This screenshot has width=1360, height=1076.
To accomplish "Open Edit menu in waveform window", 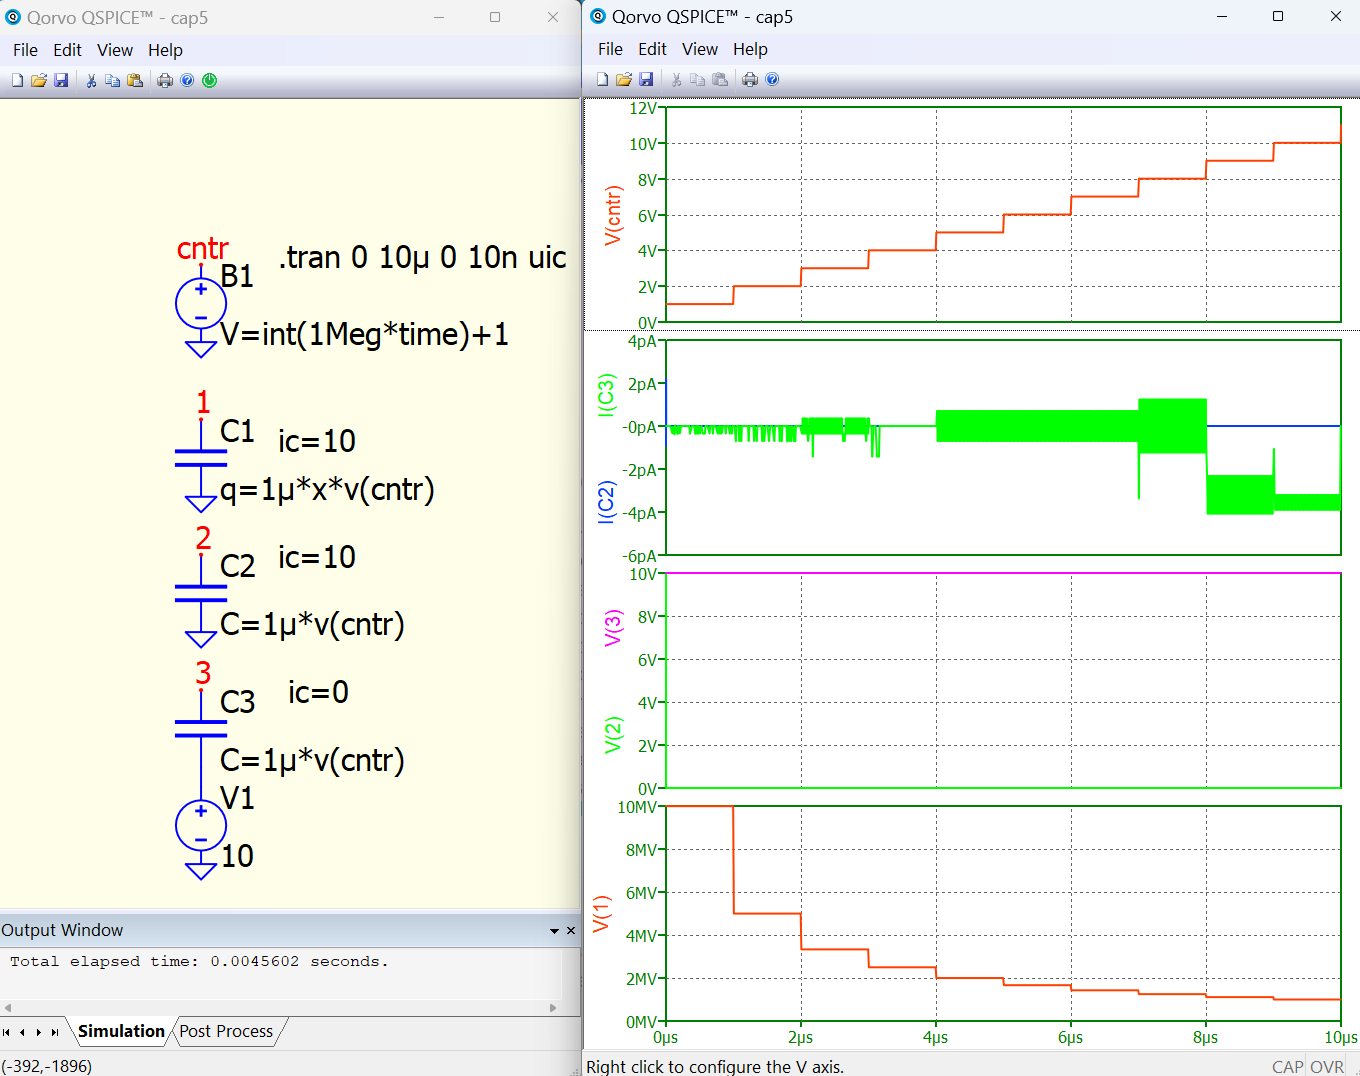I will (652, 49).
